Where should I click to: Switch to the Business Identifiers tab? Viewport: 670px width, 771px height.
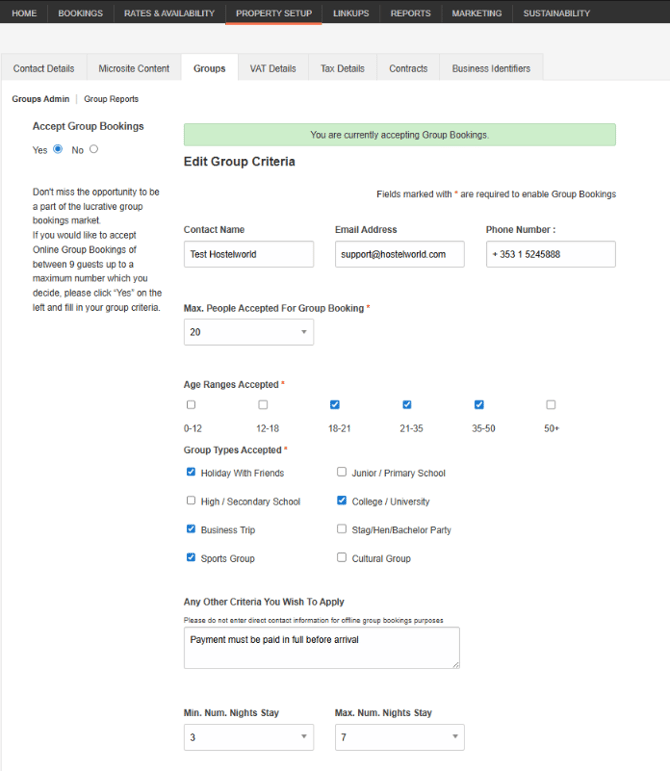(x=491, y=69)
